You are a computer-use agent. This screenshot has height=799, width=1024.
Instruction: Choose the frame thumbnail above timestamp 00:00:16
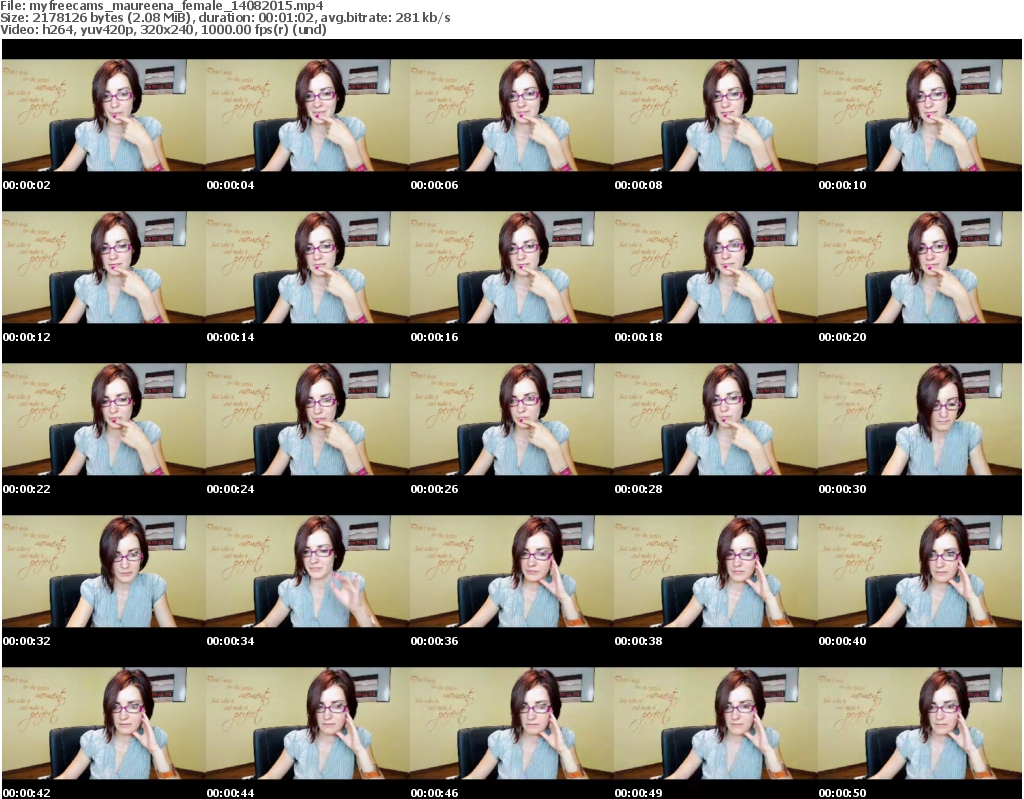511,268
